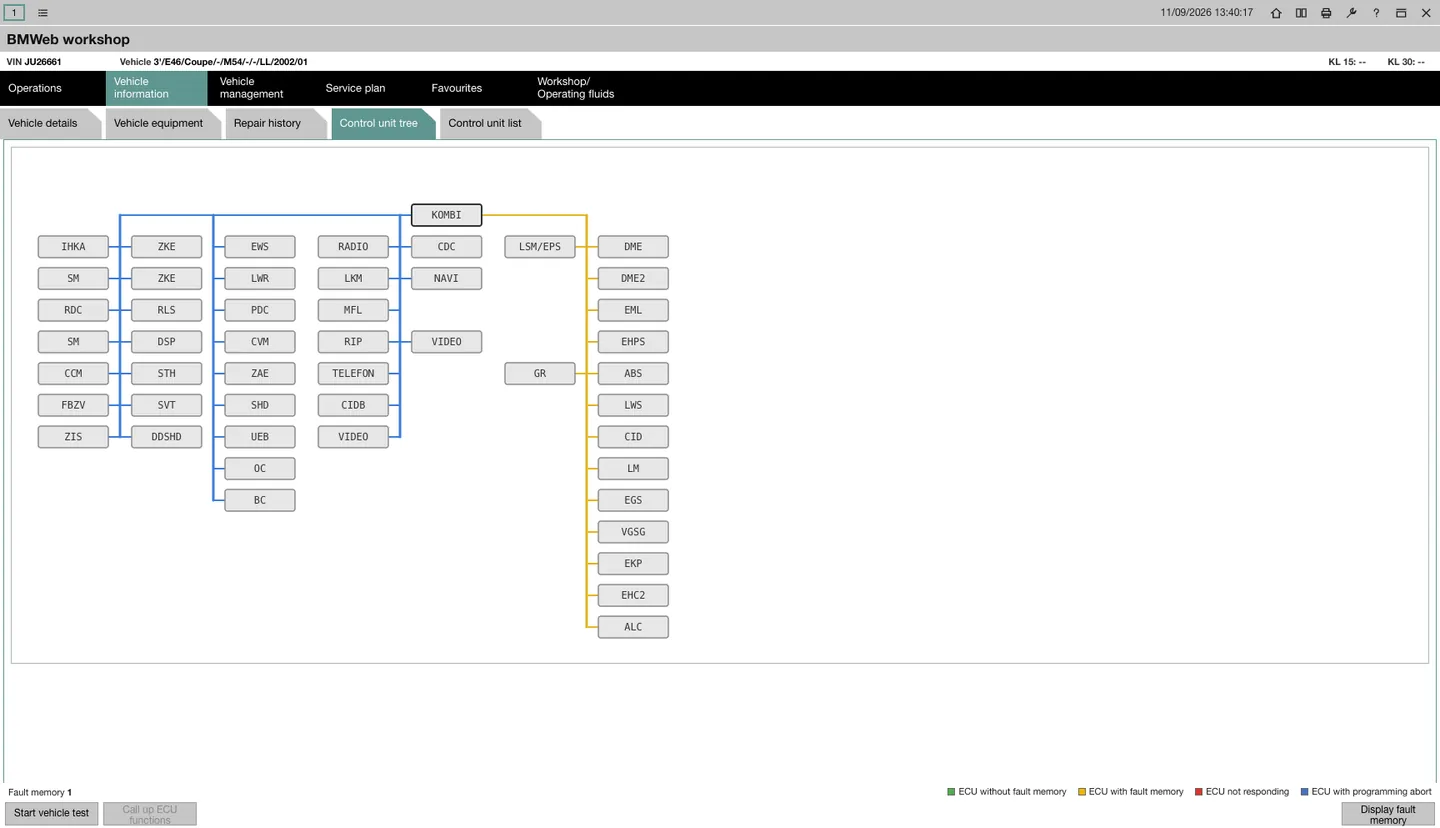Viewport: 1440px width, 828px height.
Task: Select the EGS control unit
Action: click(x=633, y=500)
